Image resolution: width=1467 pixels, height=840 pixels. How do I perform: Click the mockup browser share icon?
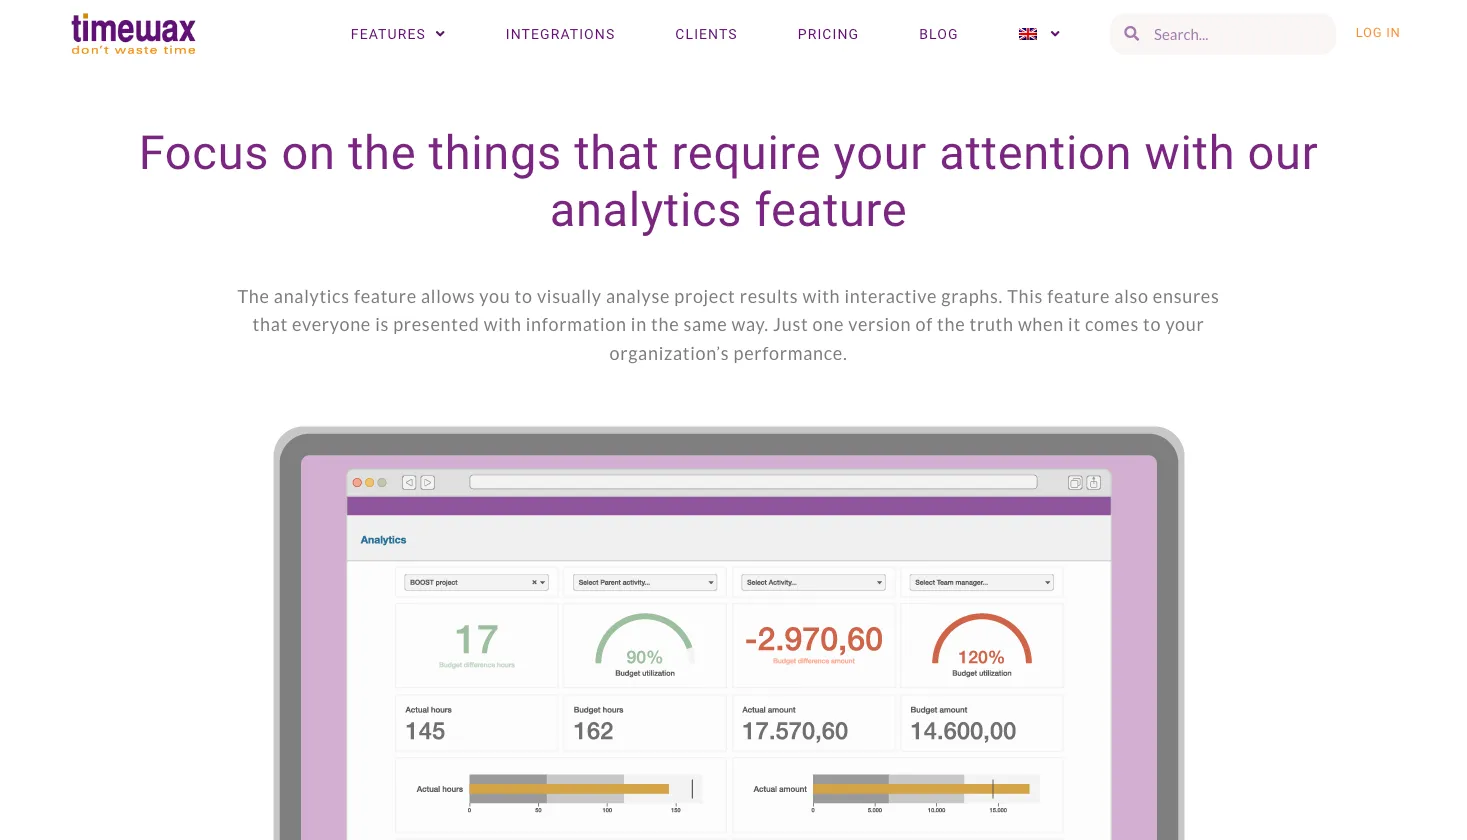[1094, 482]
